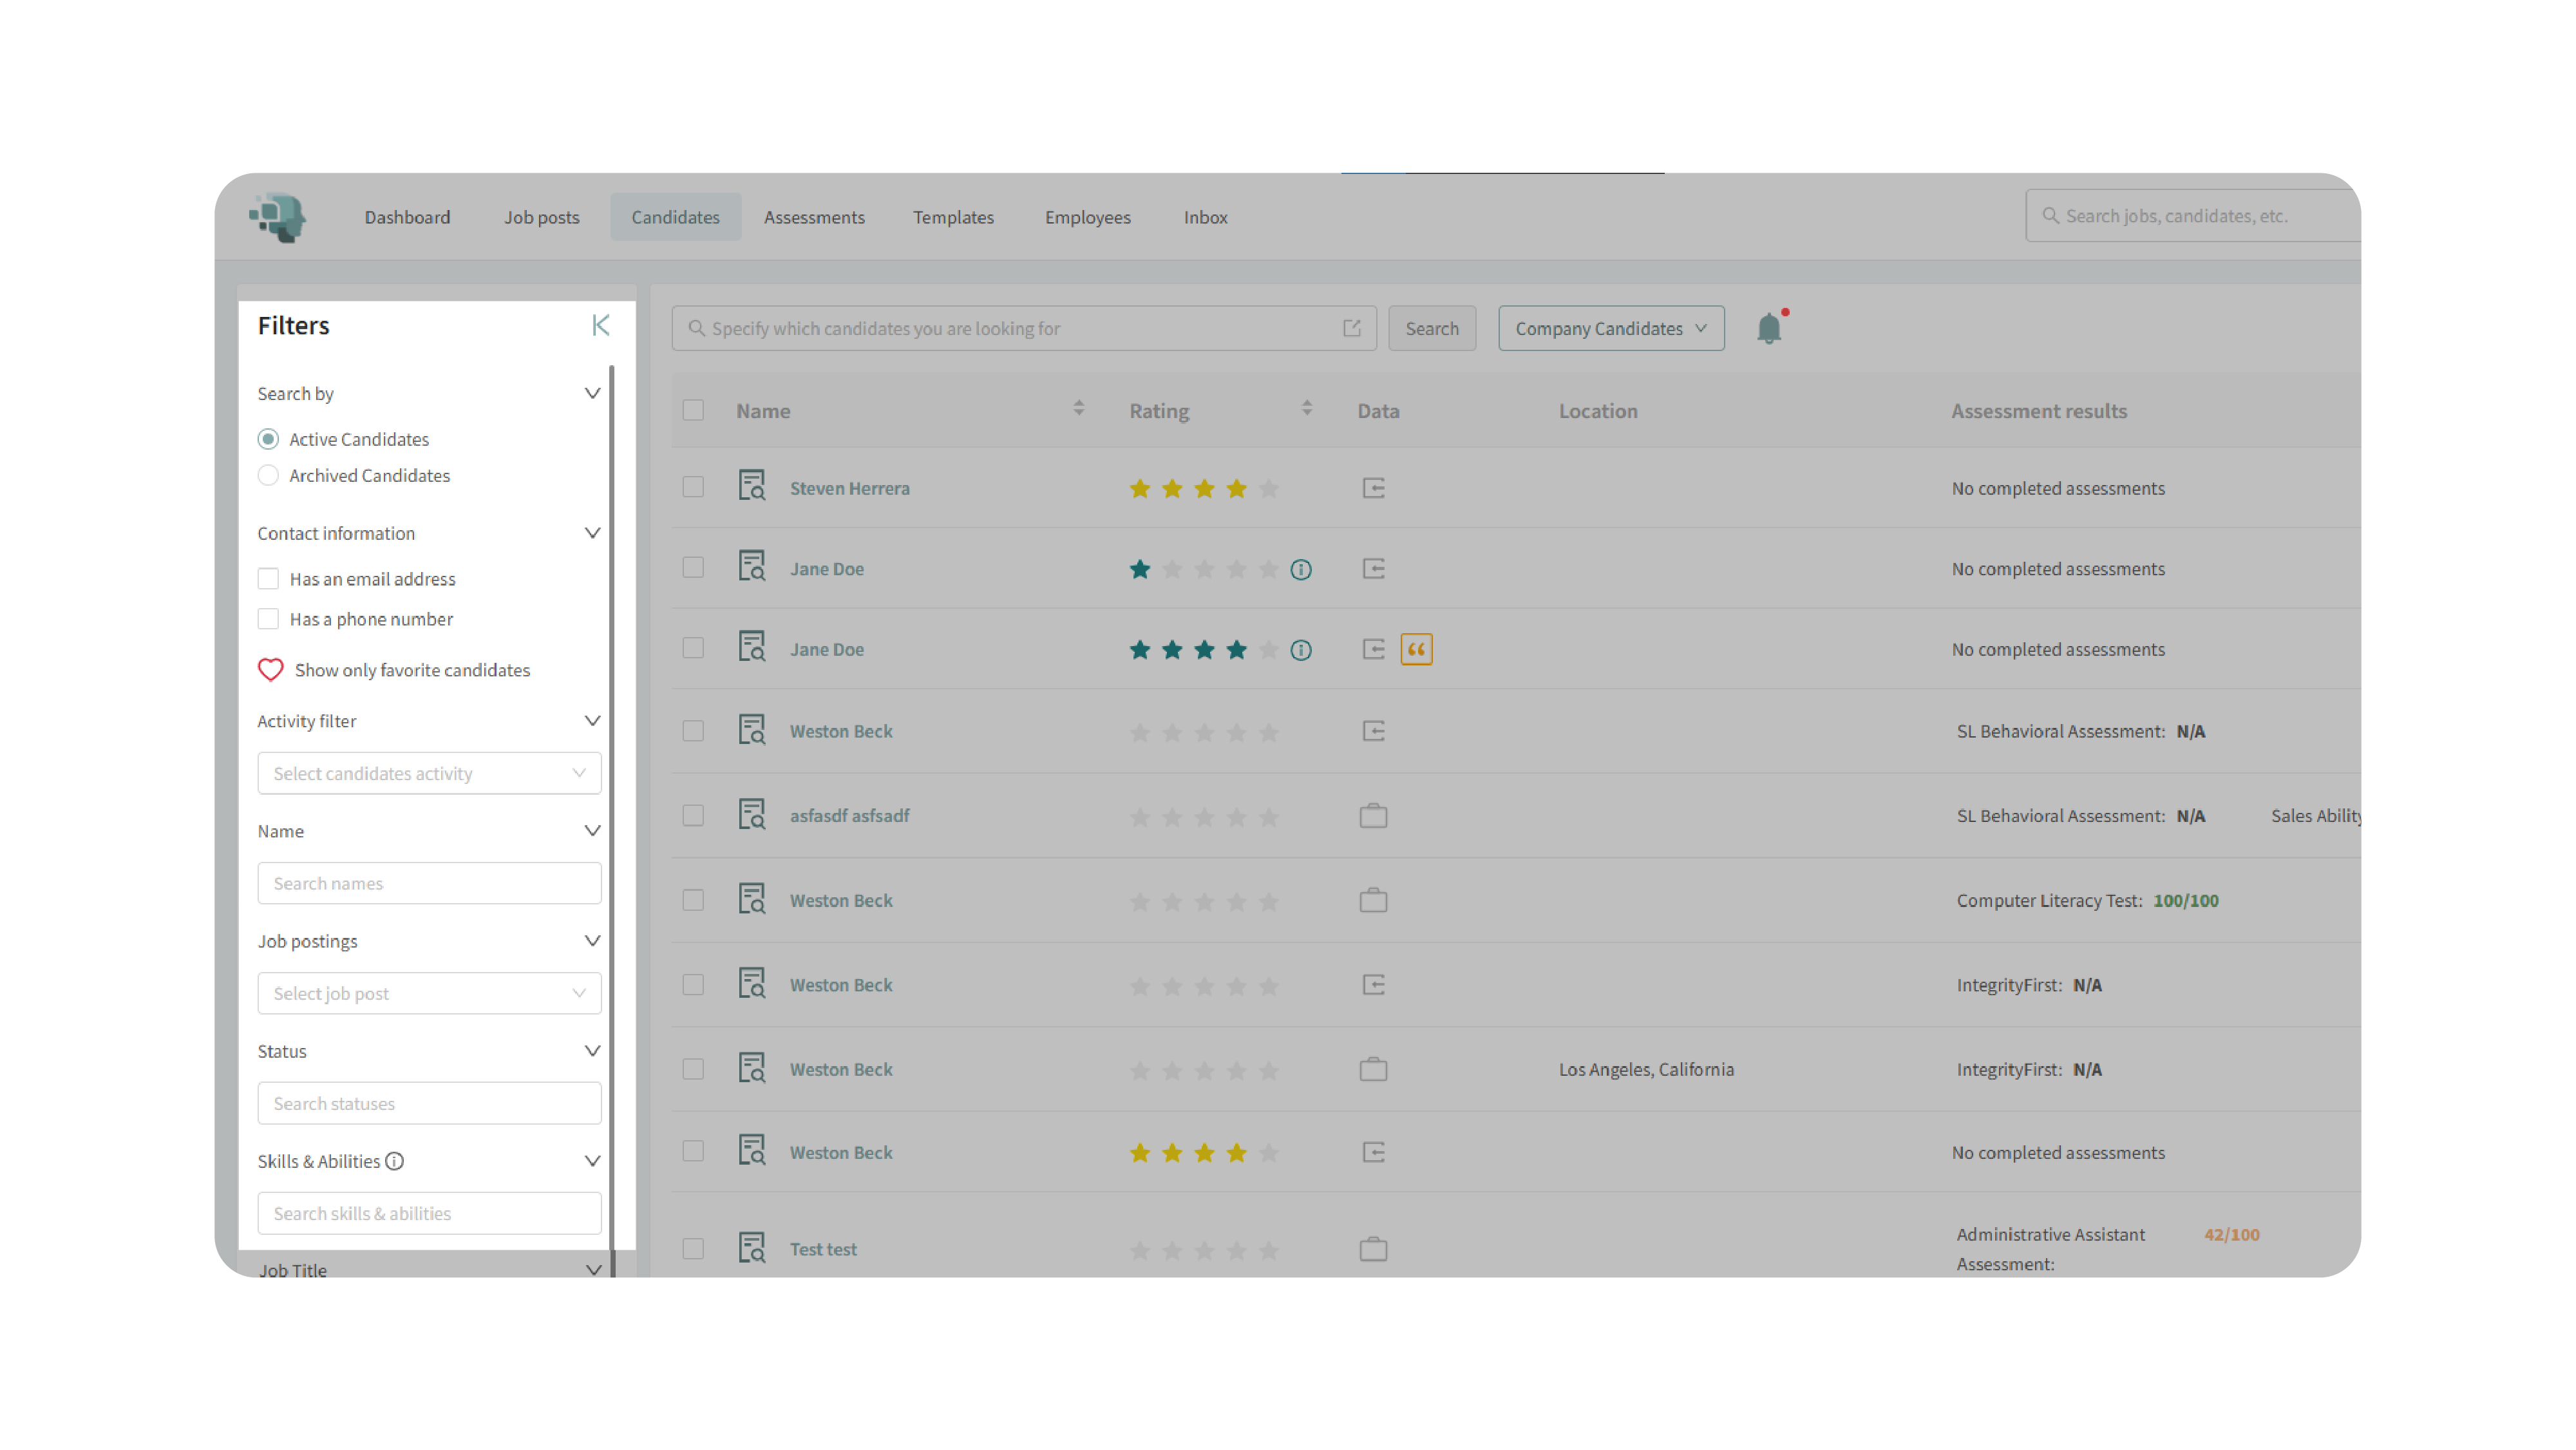Viewport: 2576px width, 1450px height.
Task: Tick the checkbox for Steven Herrera's row
Action: pos(693,487)
